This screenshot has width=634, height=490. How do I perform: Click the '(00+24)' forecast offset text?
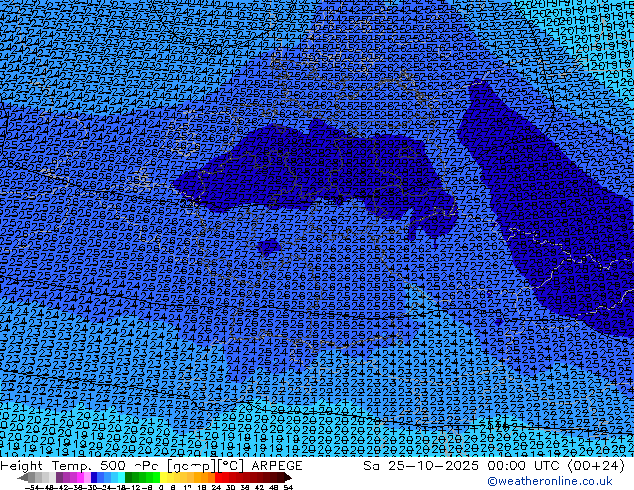[597, 466]
